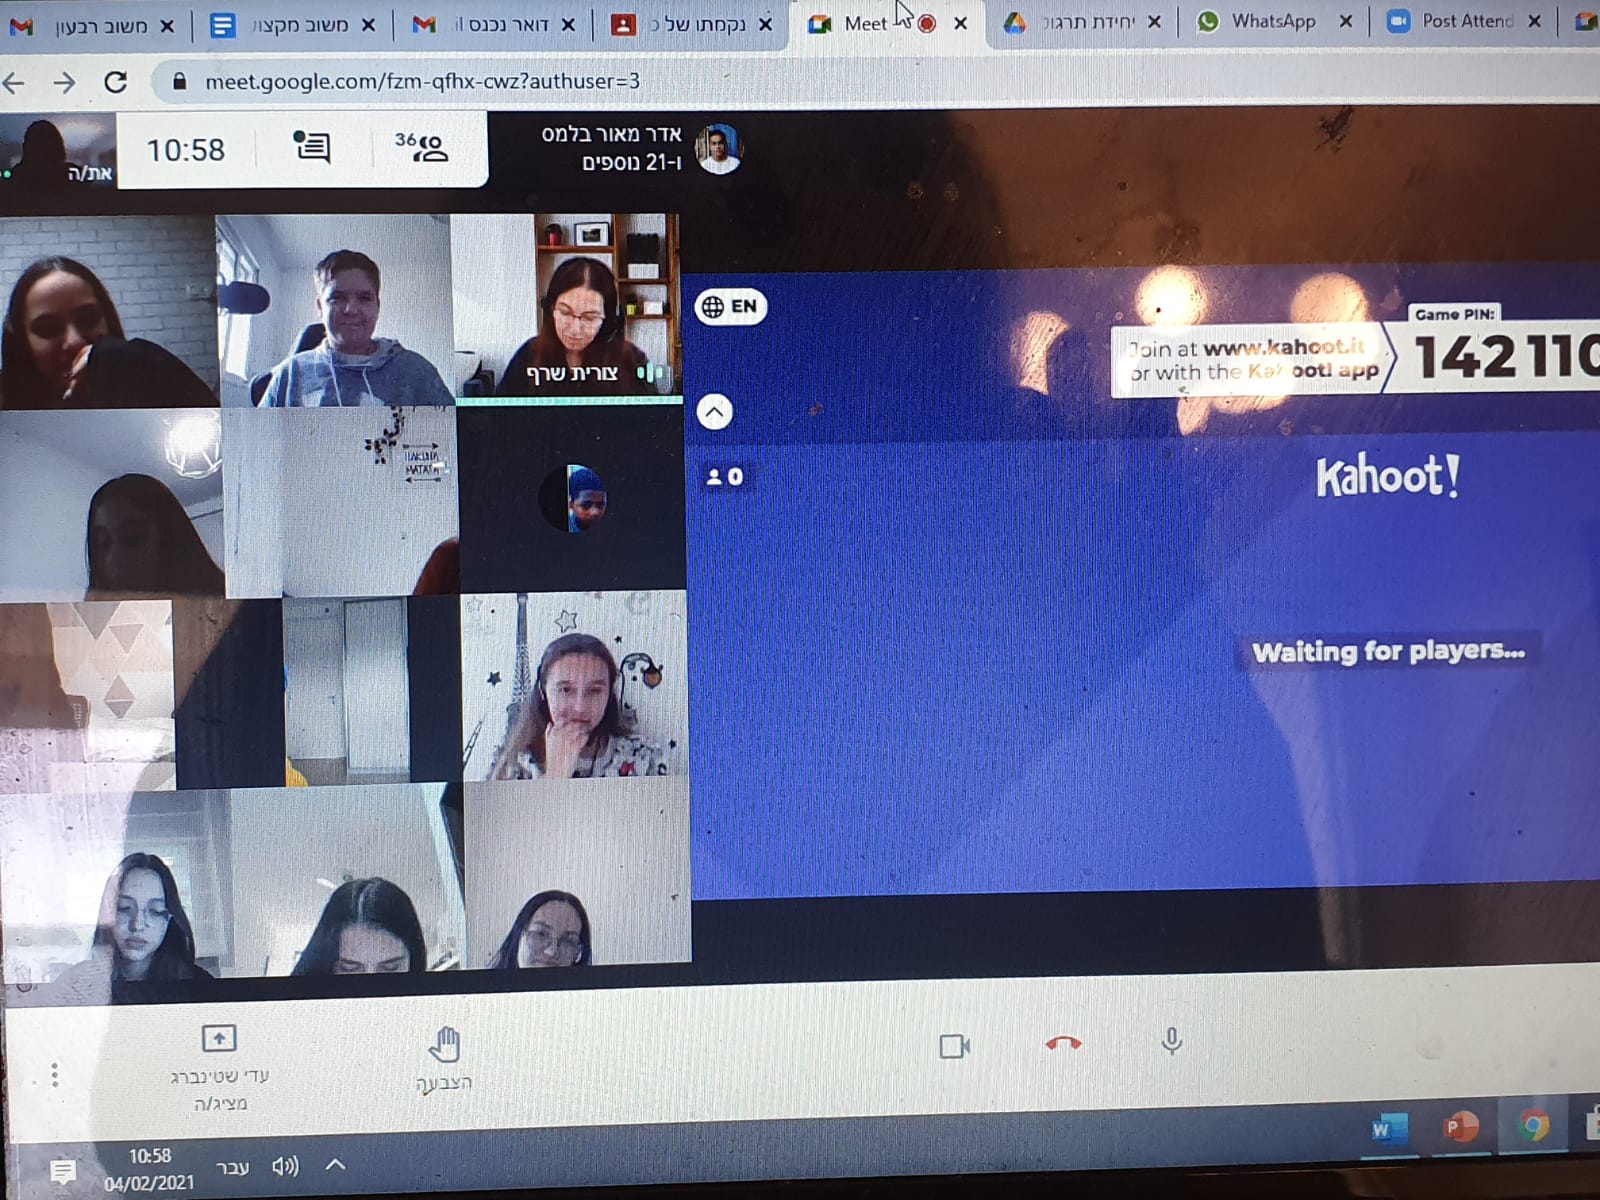Close the WhatsApp tab
Image resolution: width=1600 pixels, height=1200 pixels.
(1346, 21)
